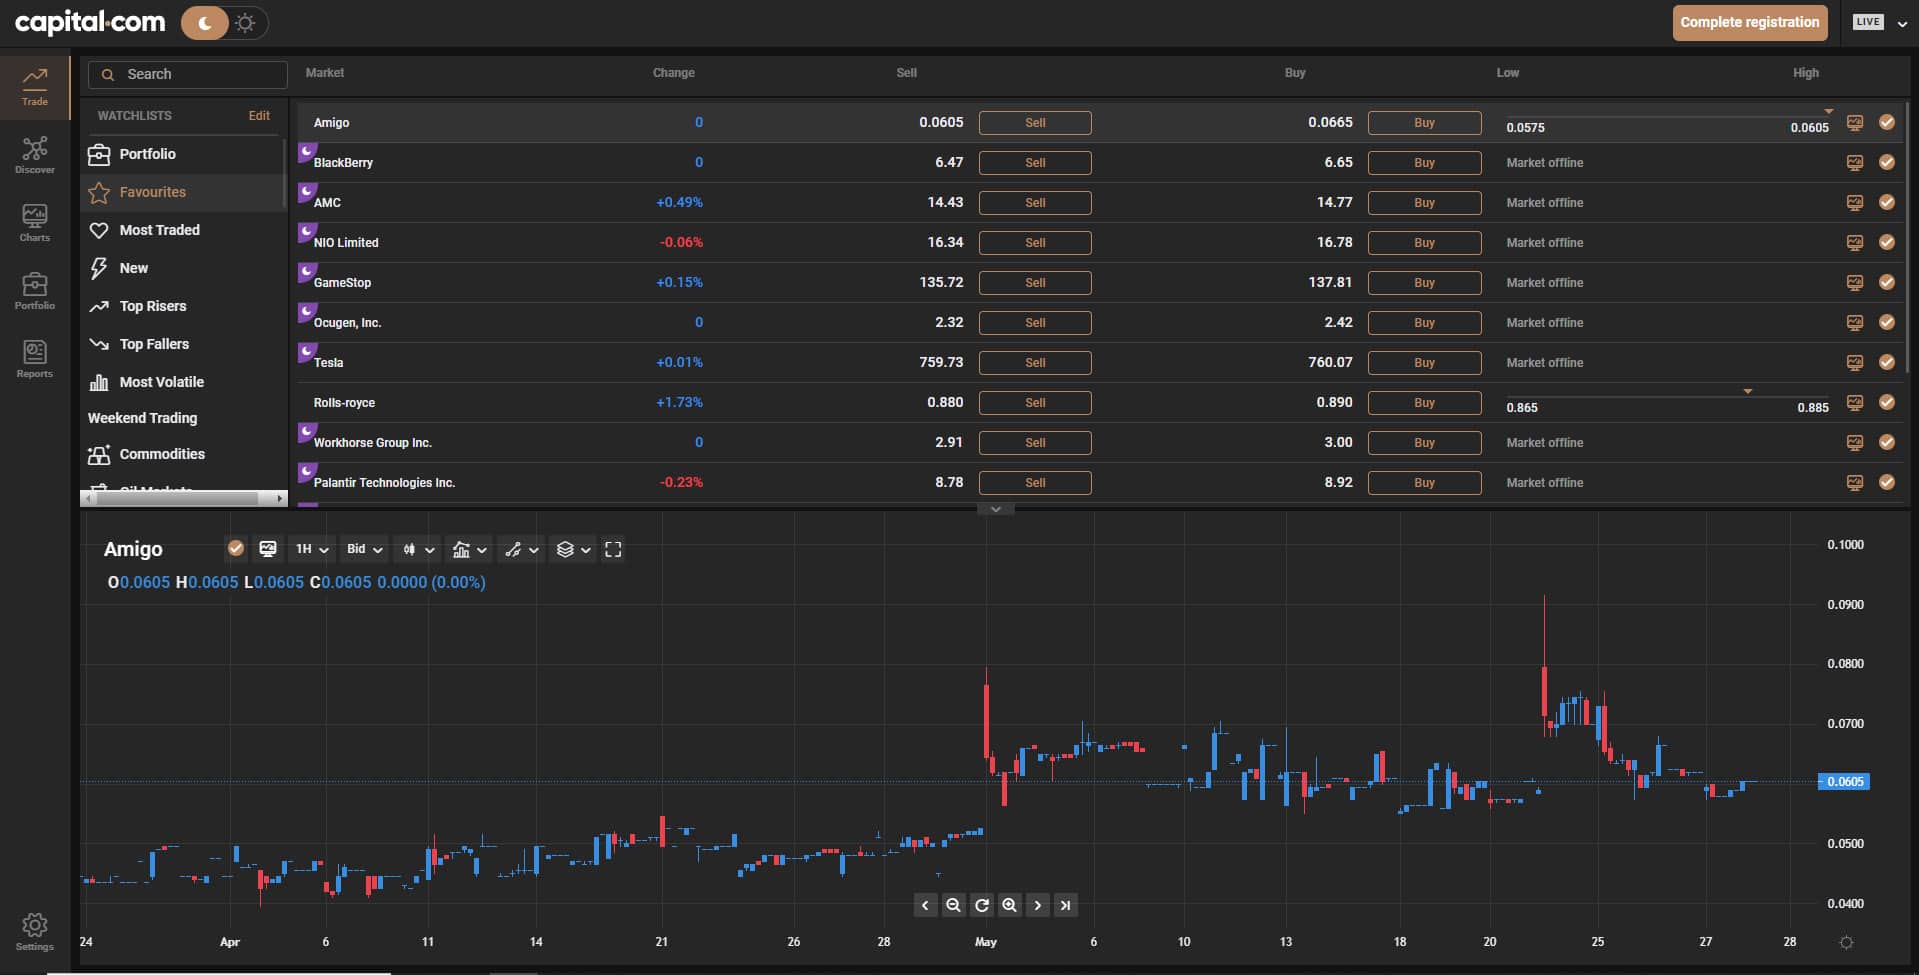Click Complete registration button
Image resolution: width=1919 pixels, height=975 pixels.
click(x=1749, y=22)
